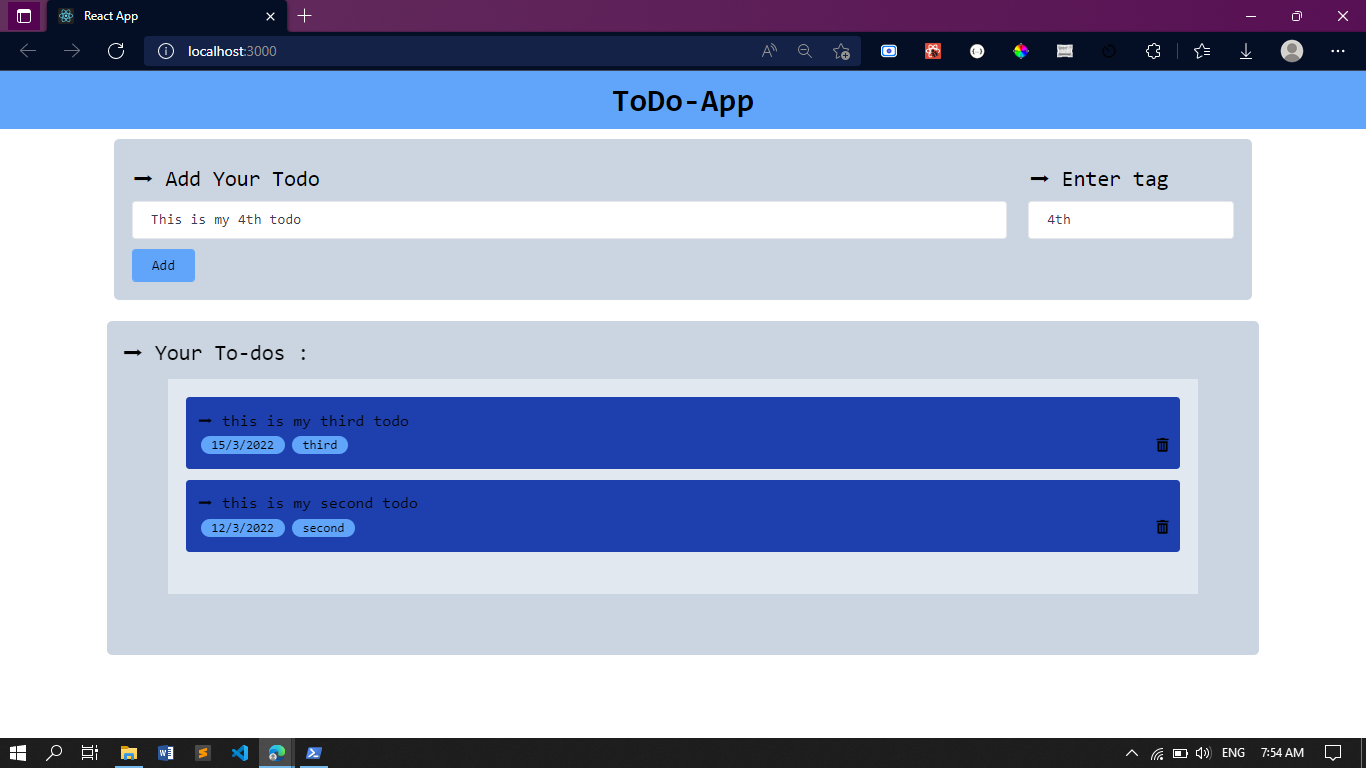Delete the third todo using its trash icon
Screen dimensions: 1366x768
[x=1161, y=445]
